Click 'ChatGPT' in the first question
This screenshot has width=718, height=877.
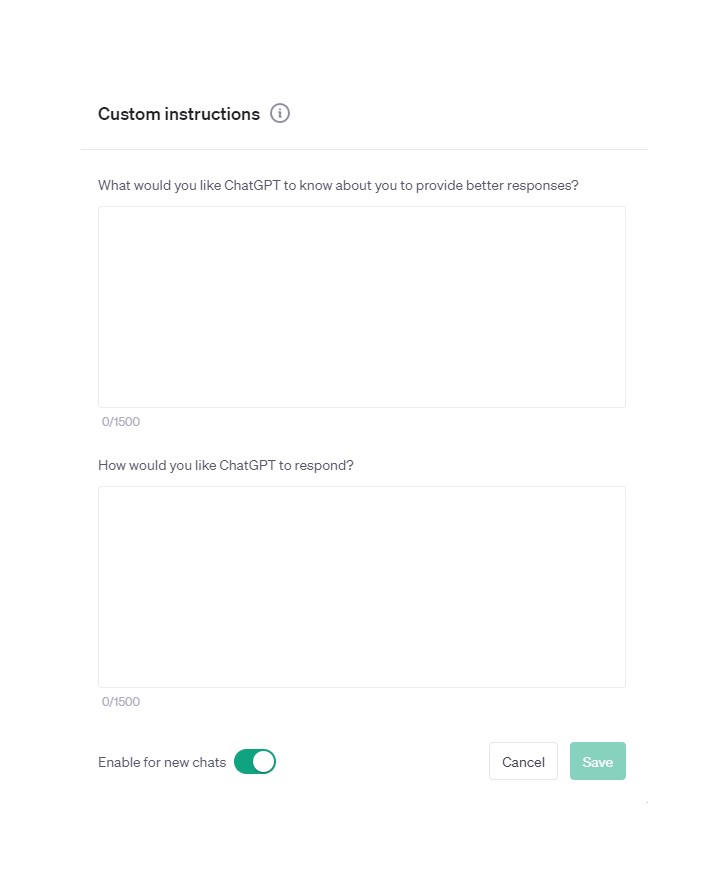pos(252,185)
